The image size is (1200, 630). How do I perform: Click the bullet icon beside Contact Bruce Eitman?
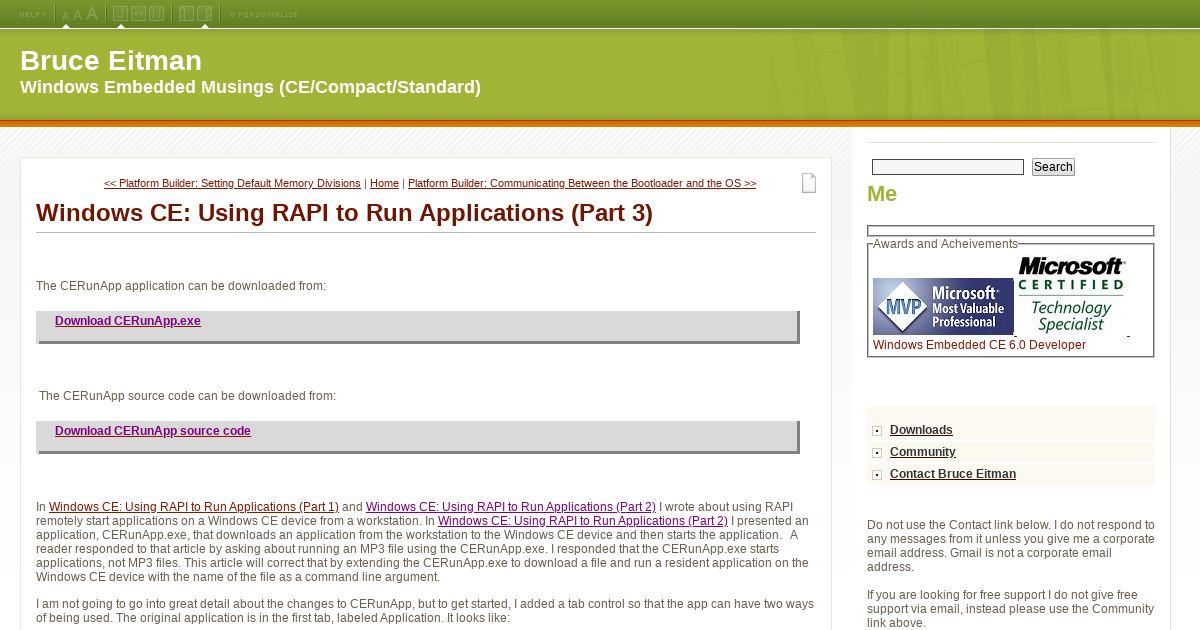click(877, 475)
